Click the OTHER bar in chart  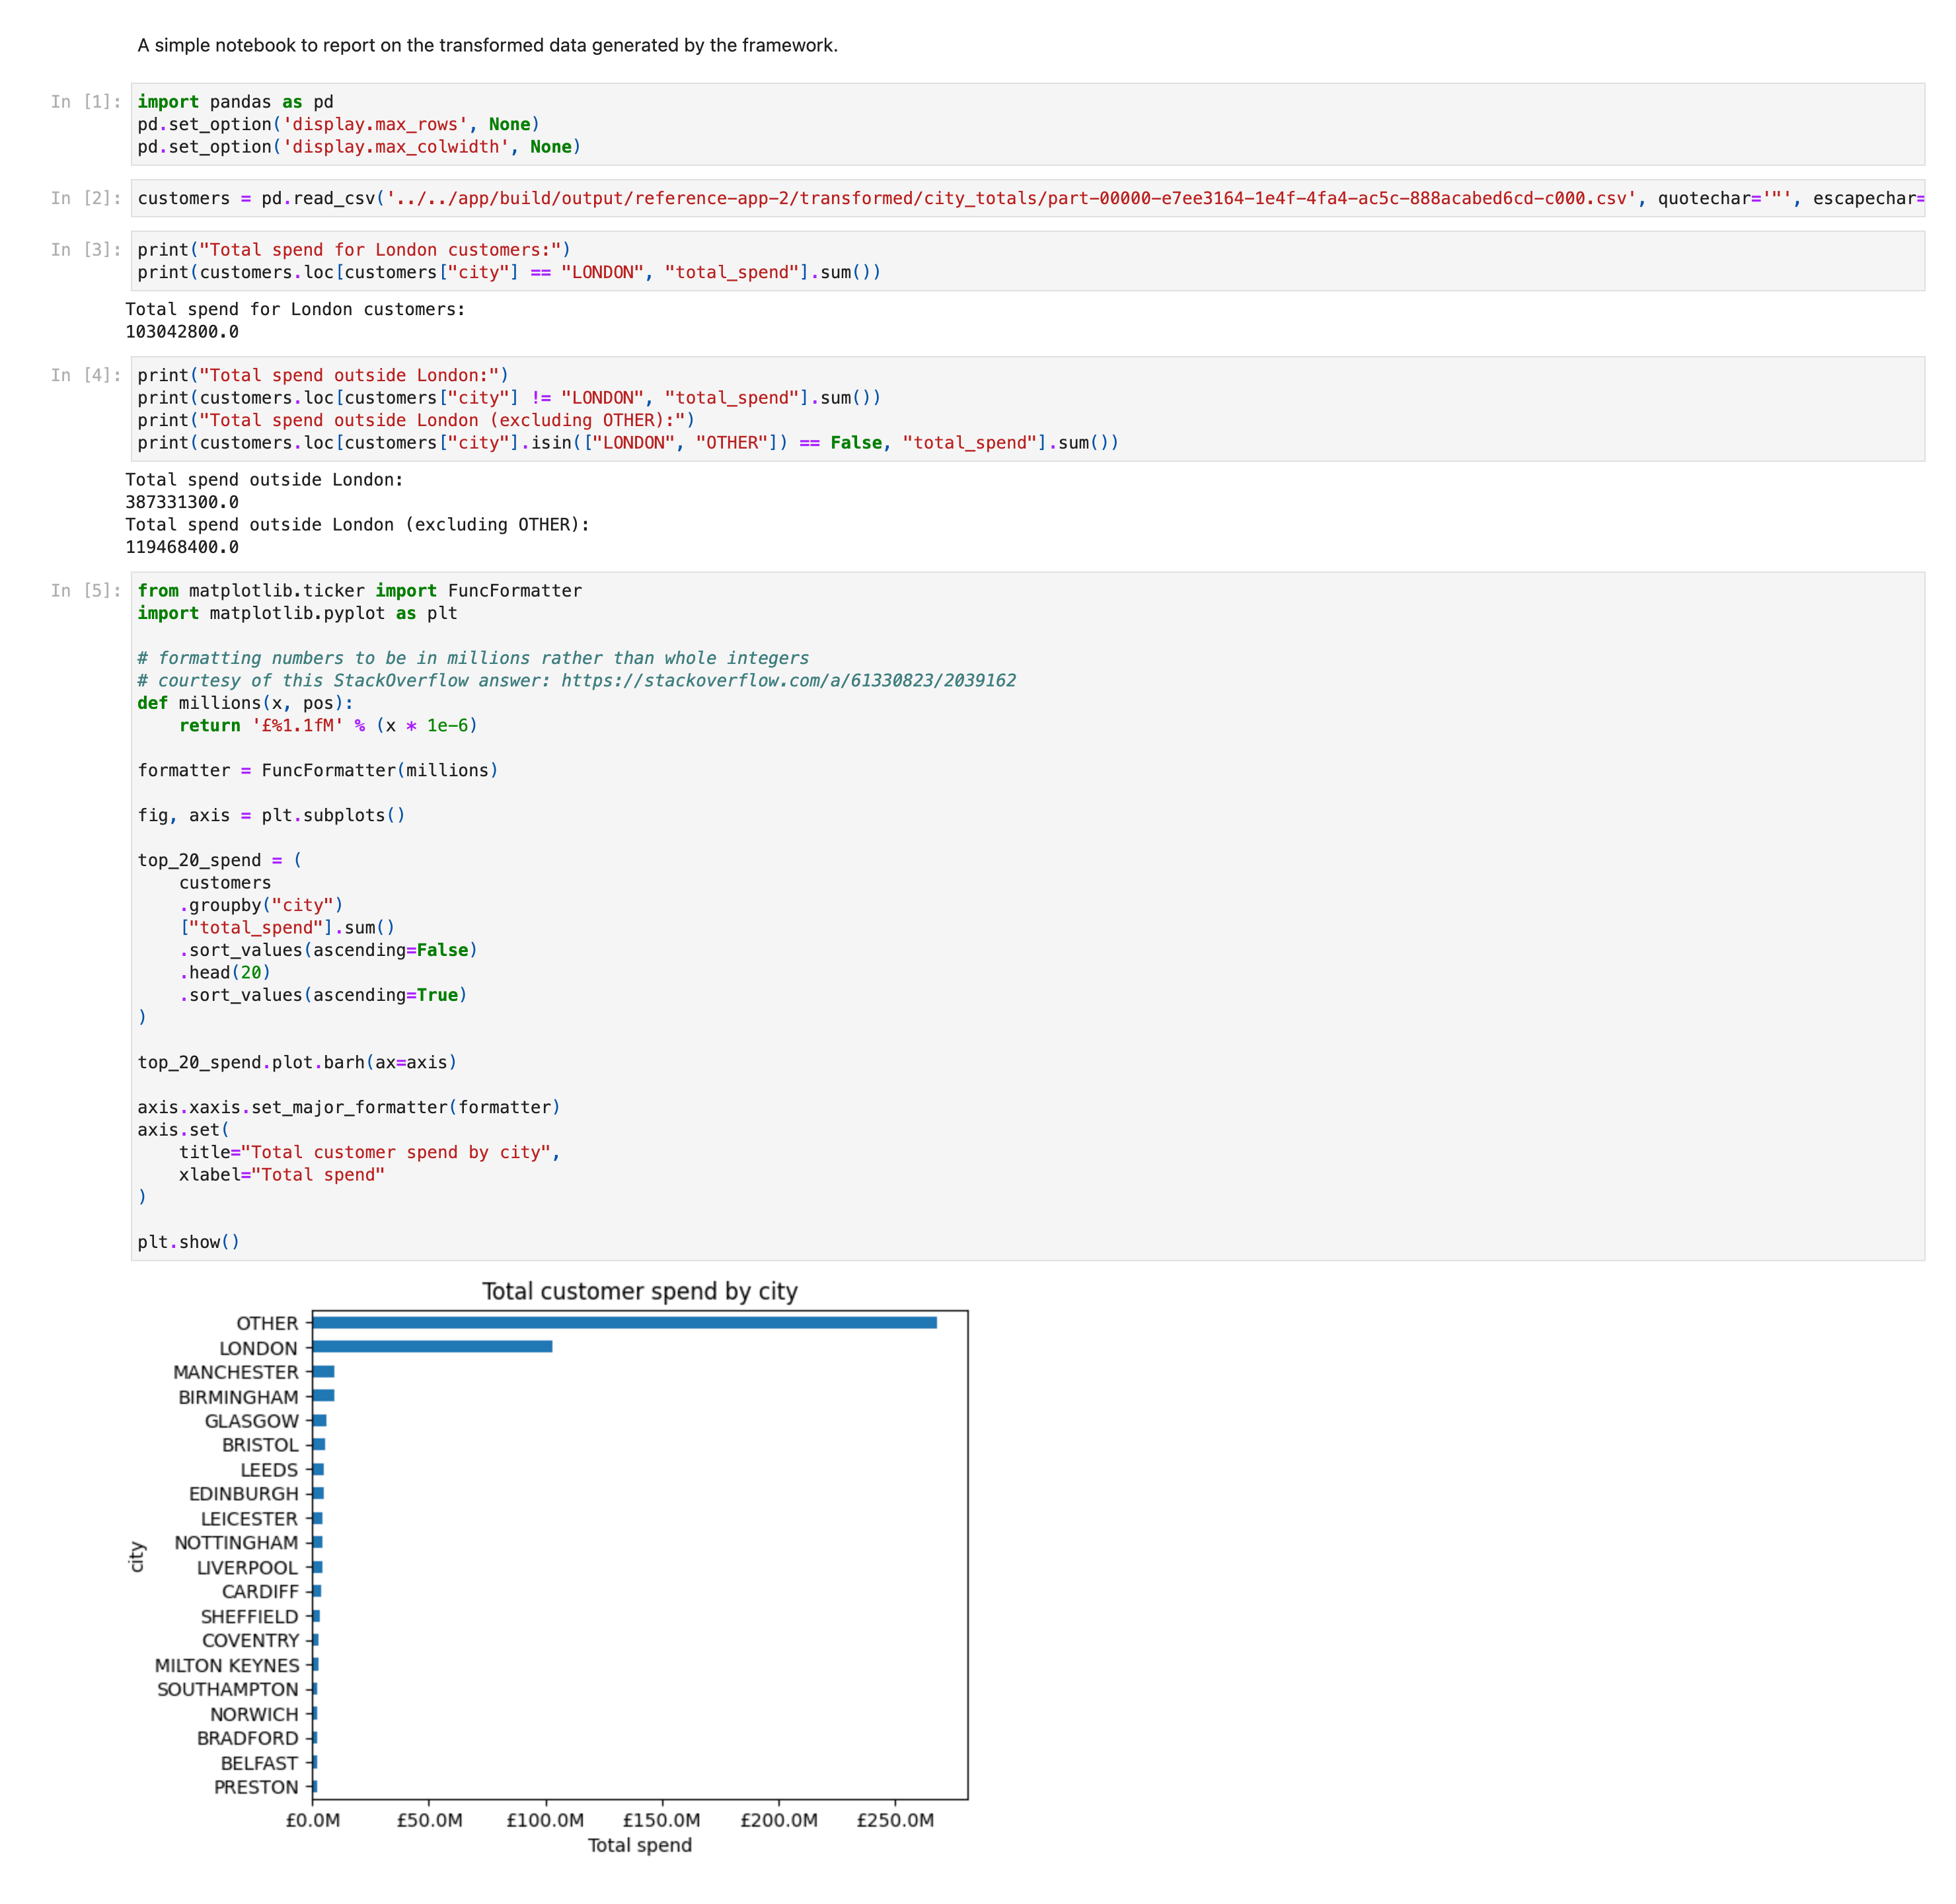[x=624, y=1322]
